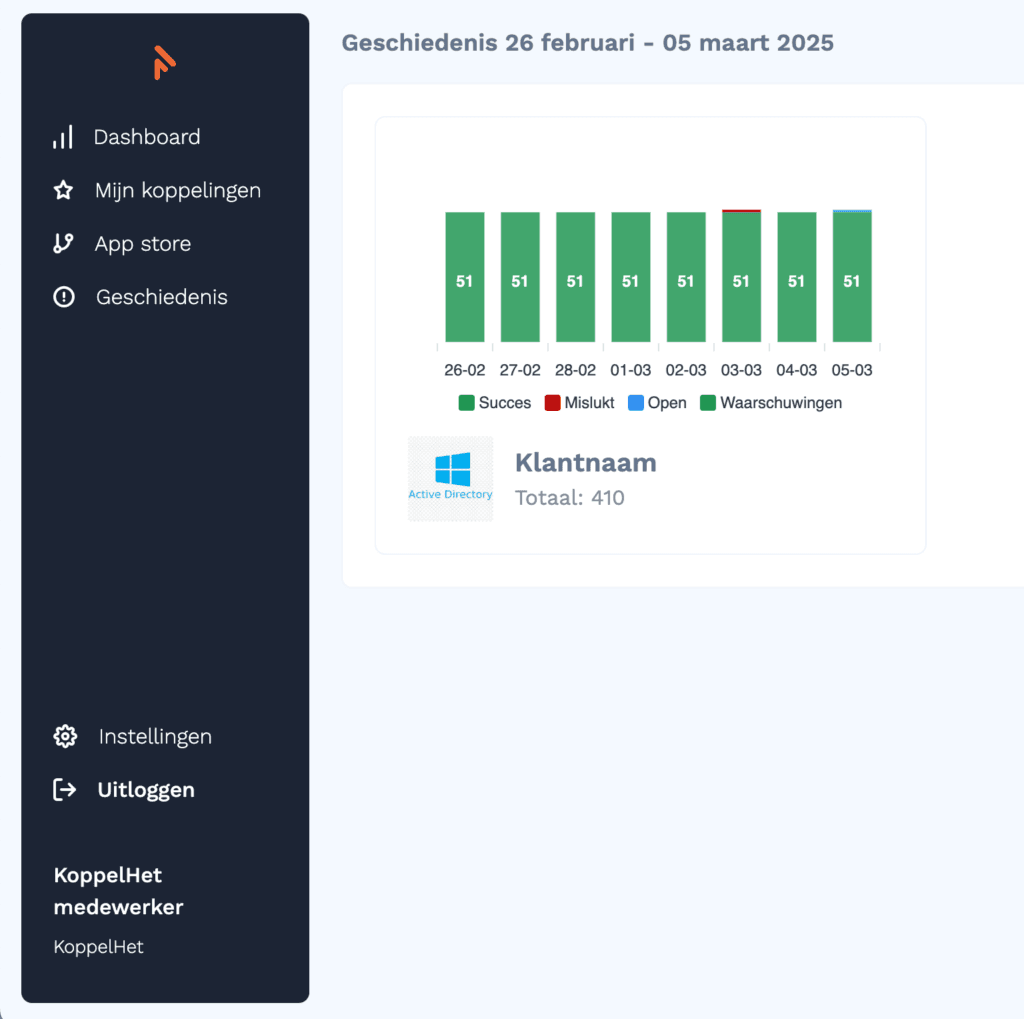Open Instellingen via the gear icon
The image size is (1024, 1019).
[64, 736]
